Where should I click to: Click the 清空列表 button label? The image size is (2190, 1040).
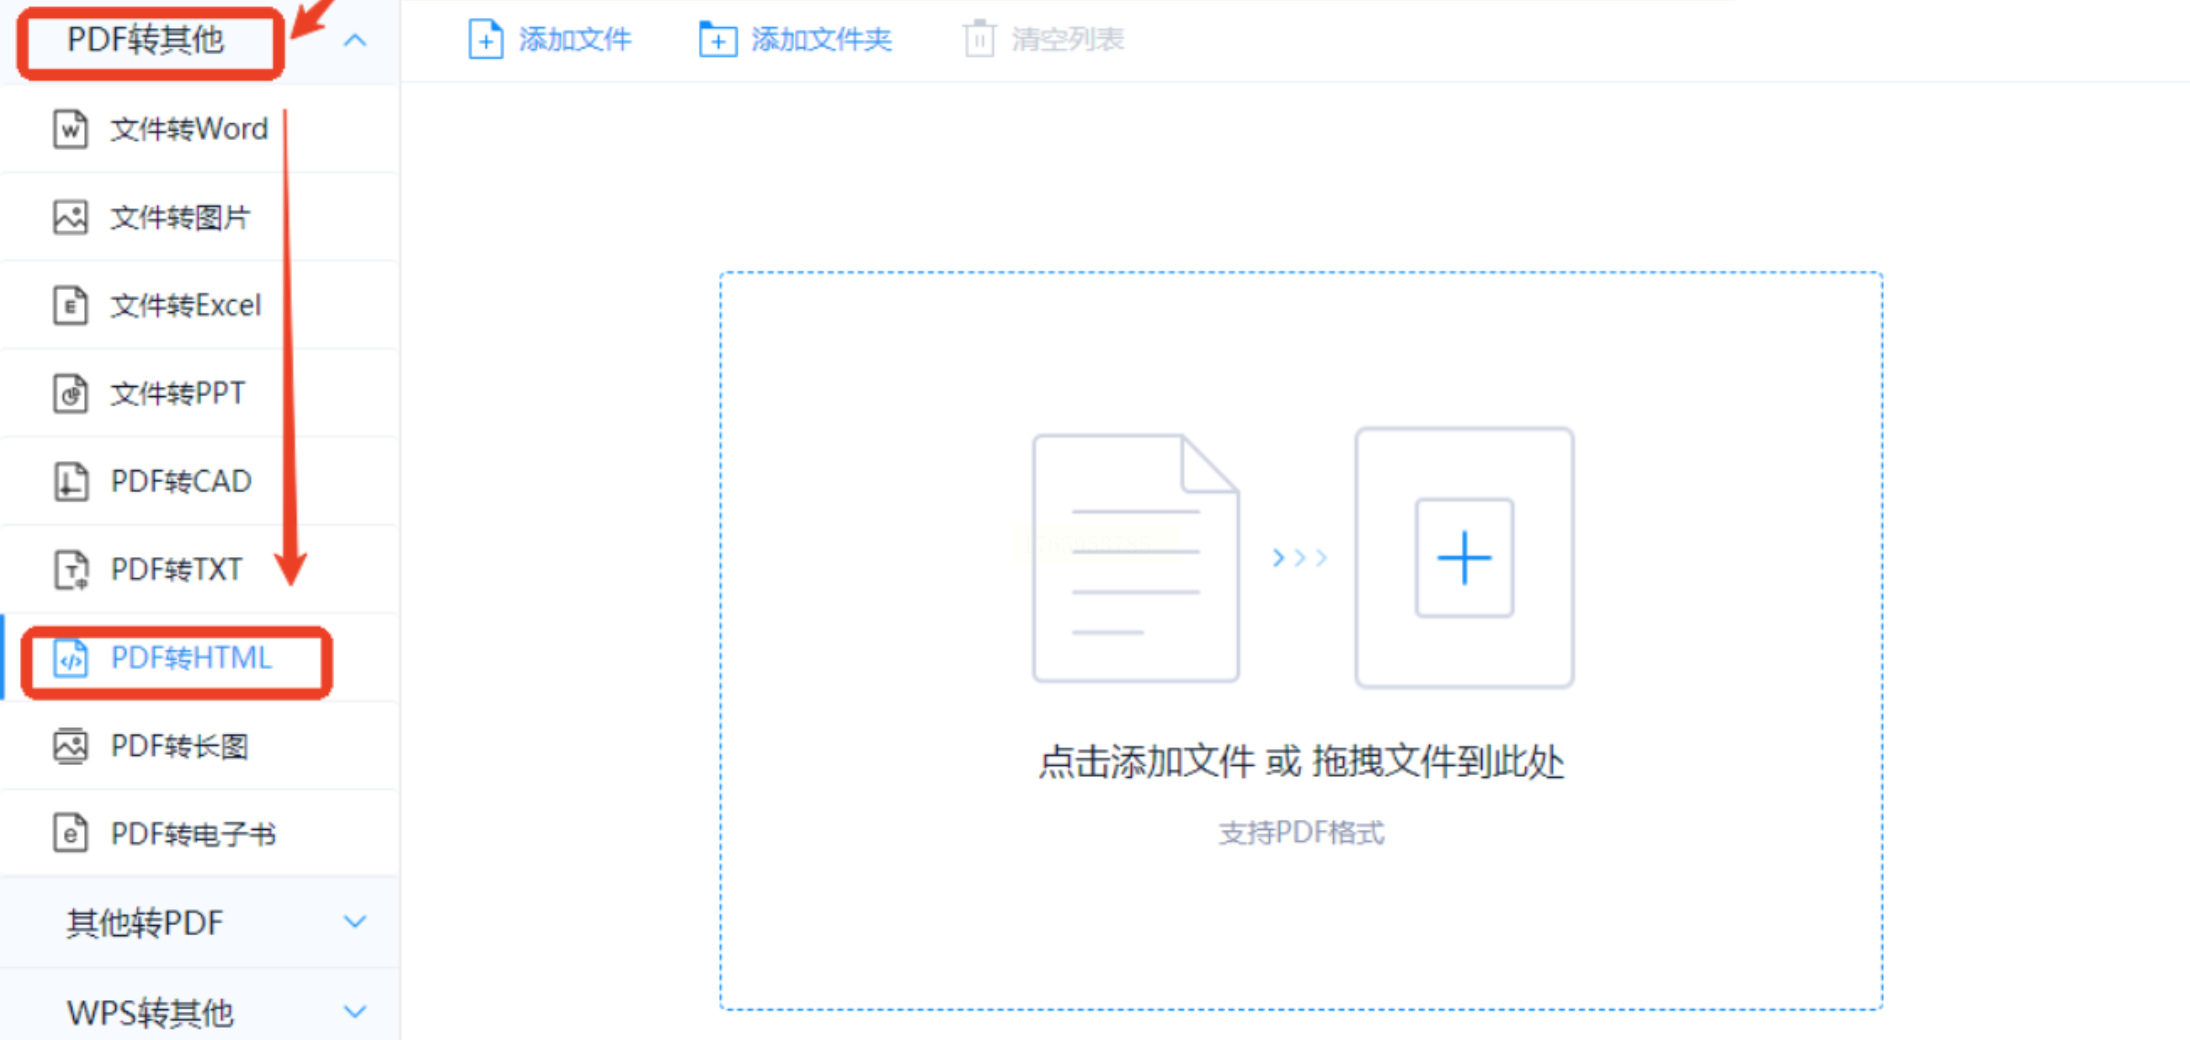pyautogui.click(x=1068, y=40)
